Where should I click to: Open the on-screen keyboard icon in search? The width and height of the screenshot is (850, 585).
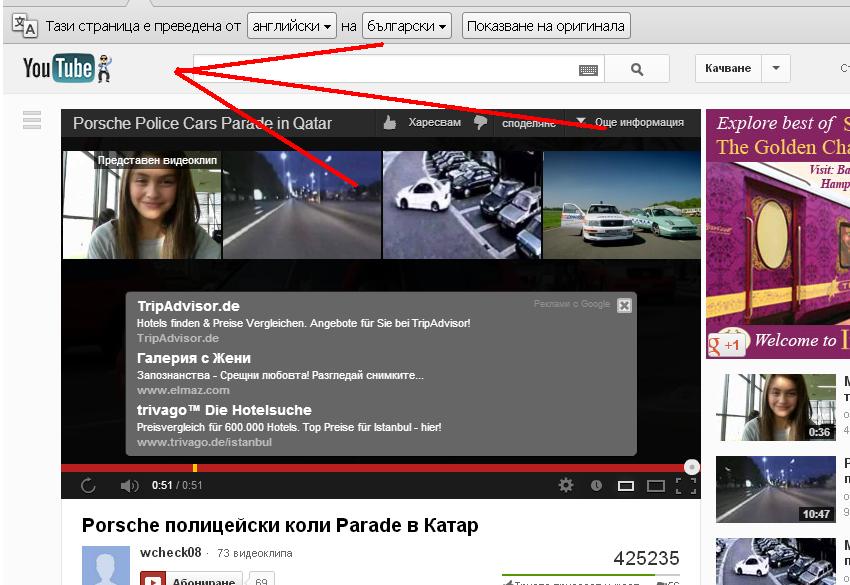[588, 70]
